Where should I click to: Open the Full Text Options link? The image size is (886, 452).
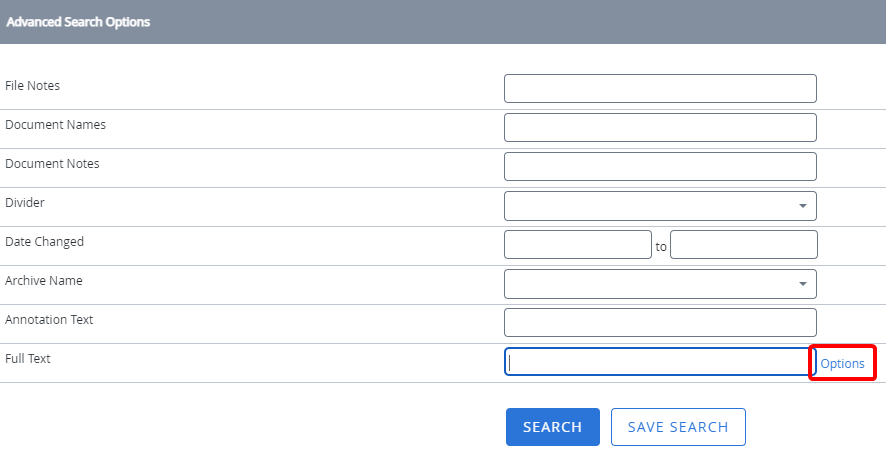pyautogui.click(x=842, y=363)
